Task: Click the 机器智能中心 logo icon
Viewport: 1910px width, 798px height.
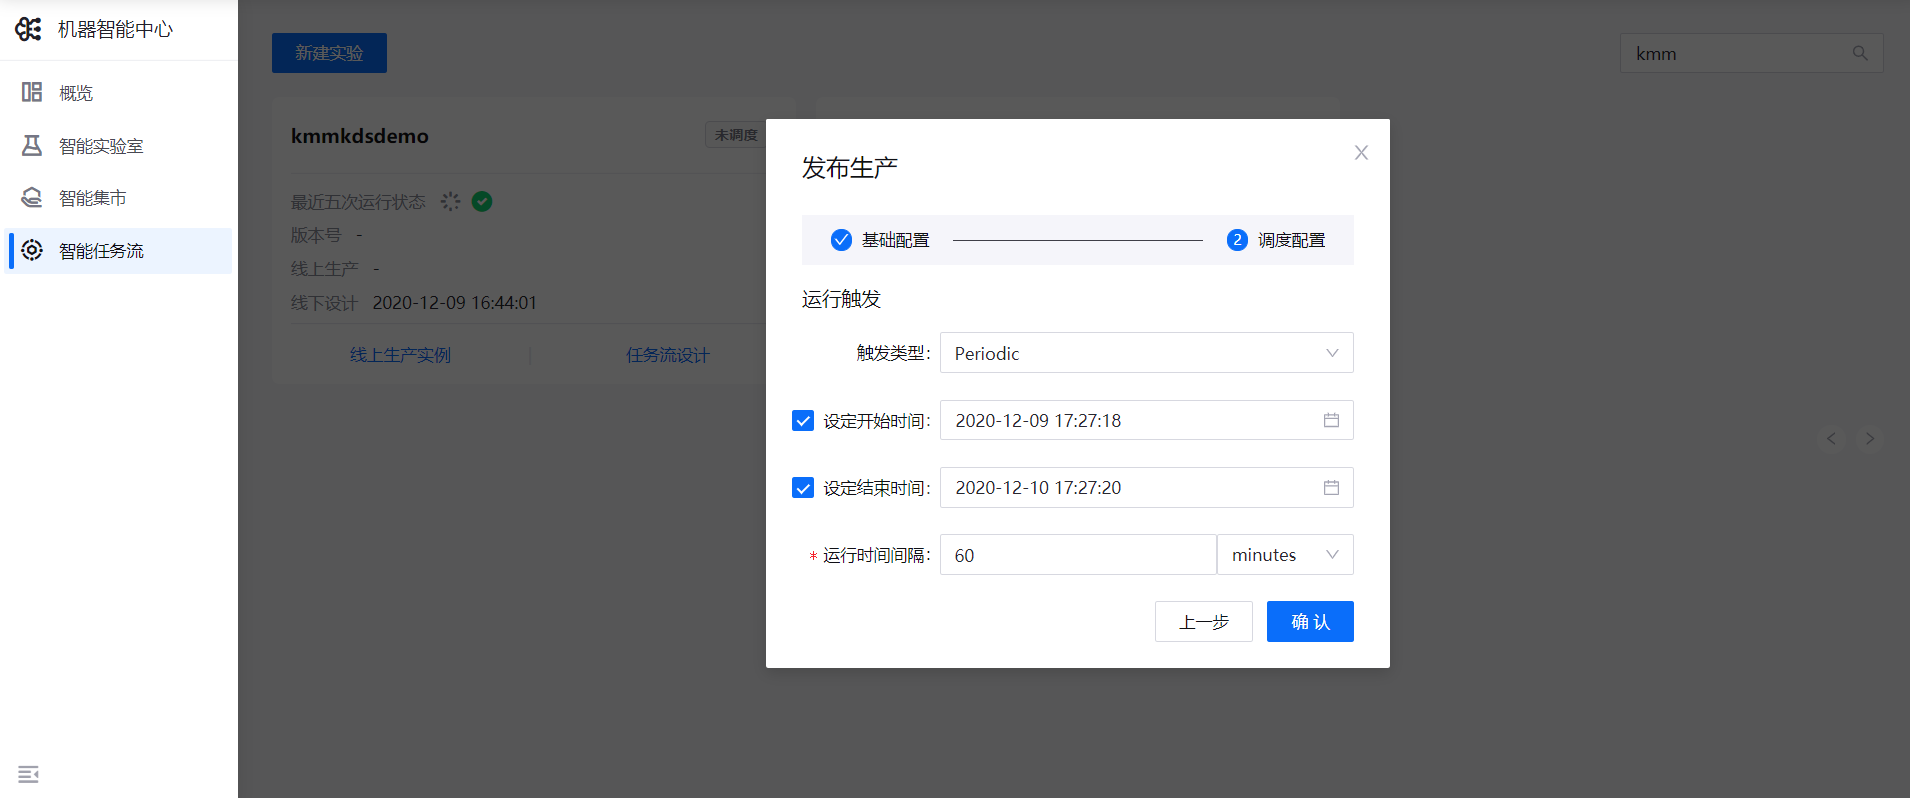Action: coord(28,29)
